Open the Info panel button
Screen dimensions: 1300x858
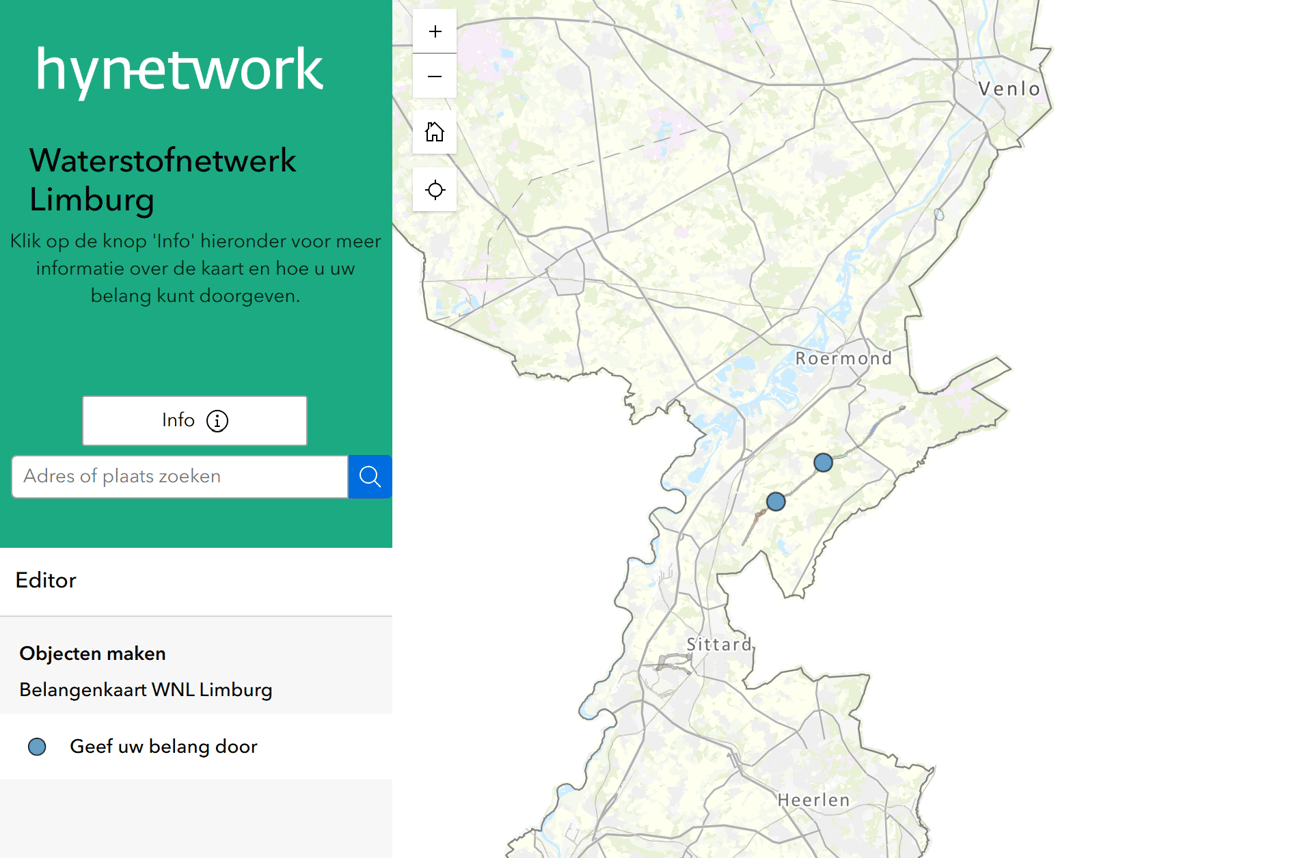[x=195, y=421]
